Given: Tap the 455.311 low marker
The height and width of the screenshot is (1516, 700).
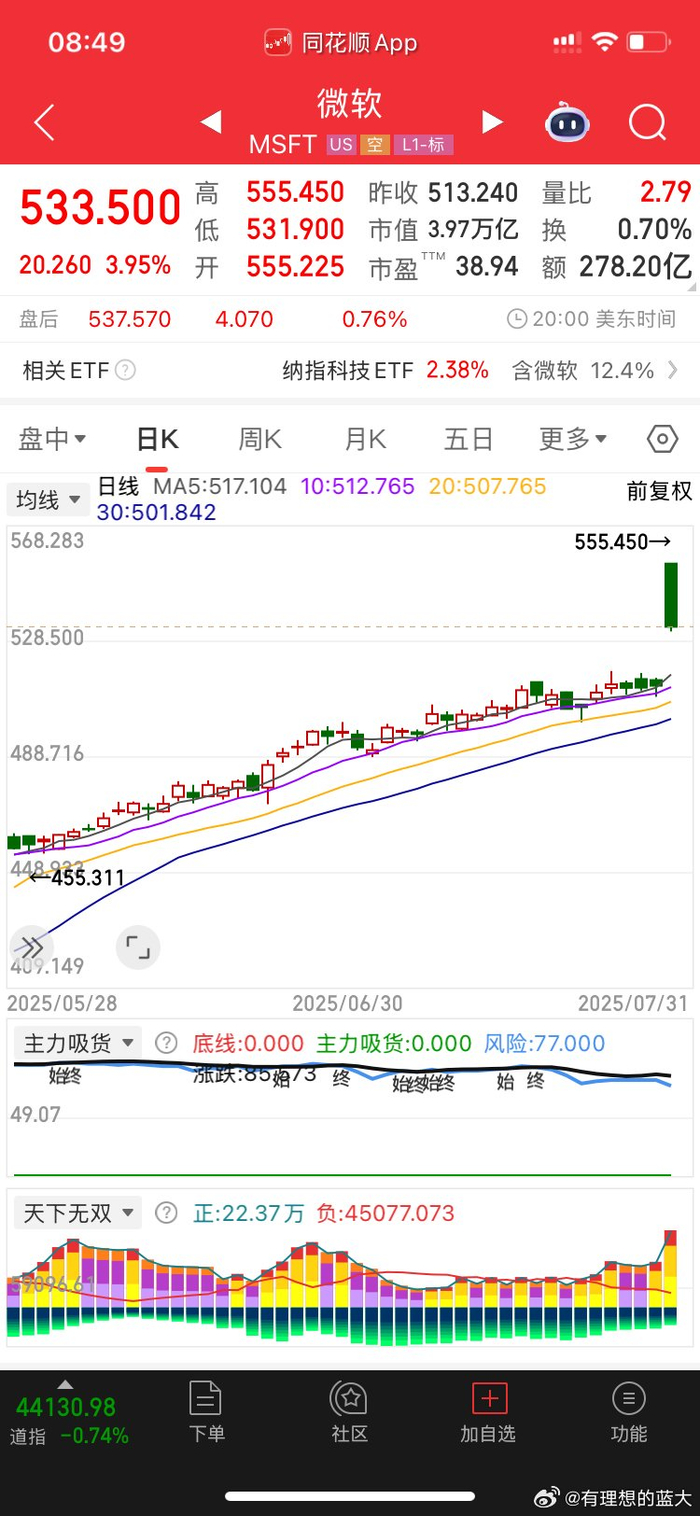Looking at the screenshot, I should coord(76,878).
